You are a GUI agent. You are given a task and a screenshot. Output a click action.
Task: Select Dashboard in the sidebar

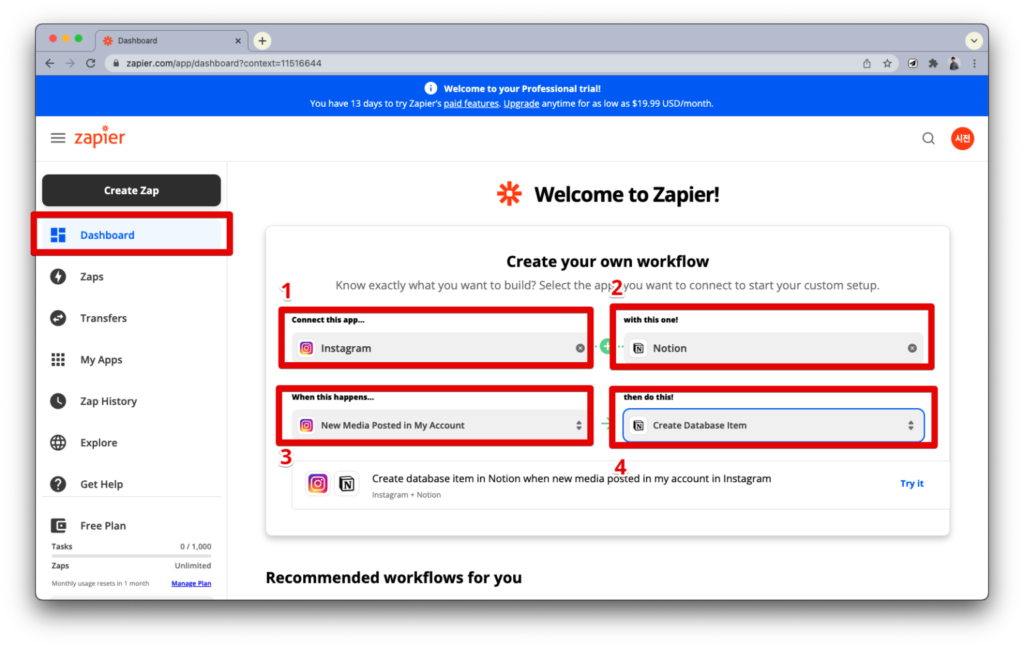131,235
